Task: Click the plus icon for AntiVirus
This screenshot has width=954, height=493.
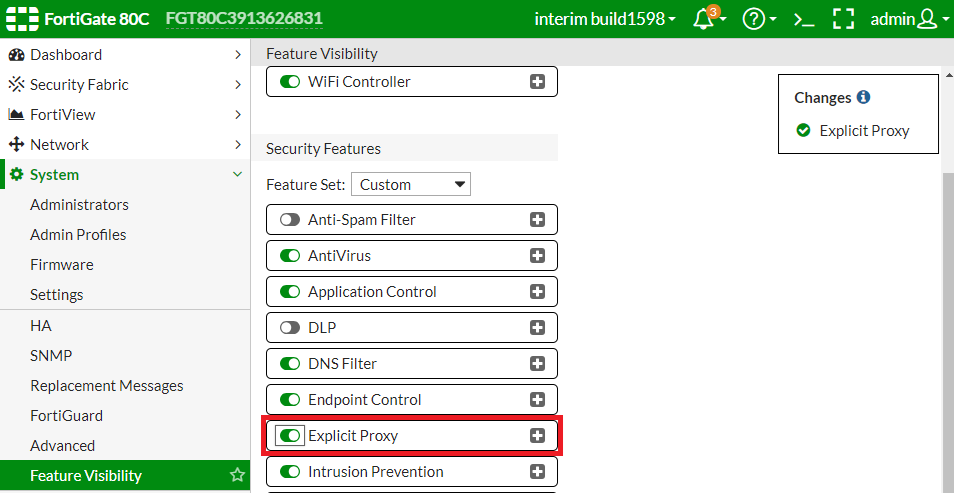Action: [537, 256]
